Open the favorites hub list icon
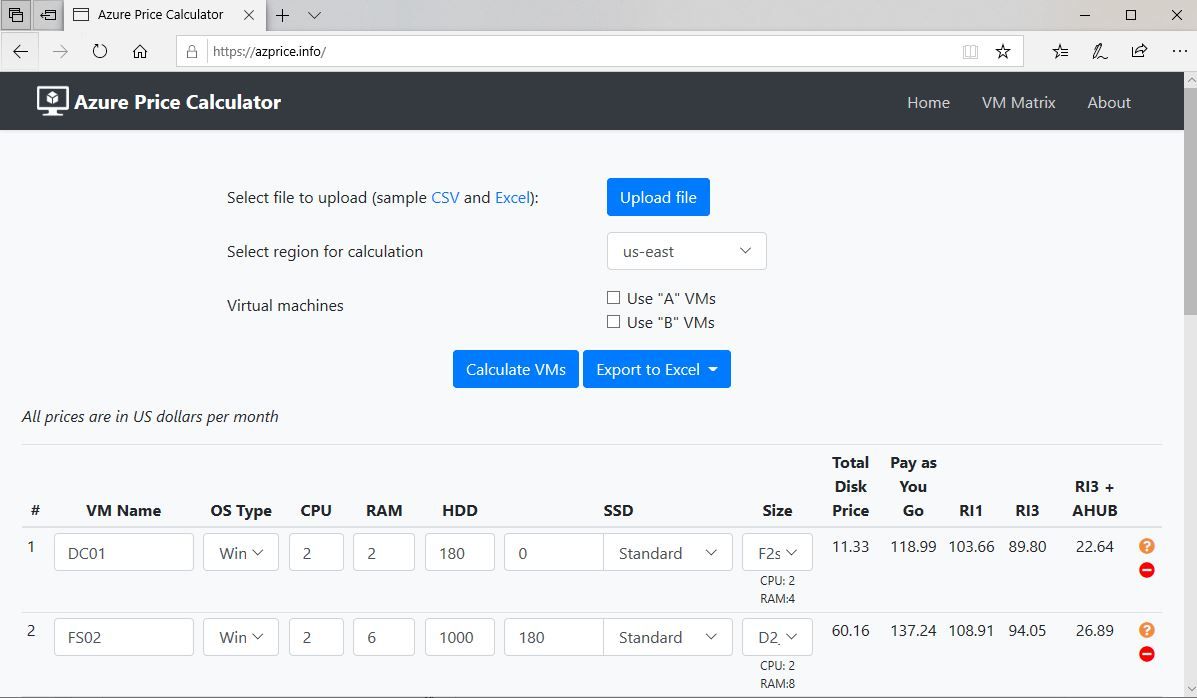The width and height of the screenshot is (1197, 698). pos(1059,51)
